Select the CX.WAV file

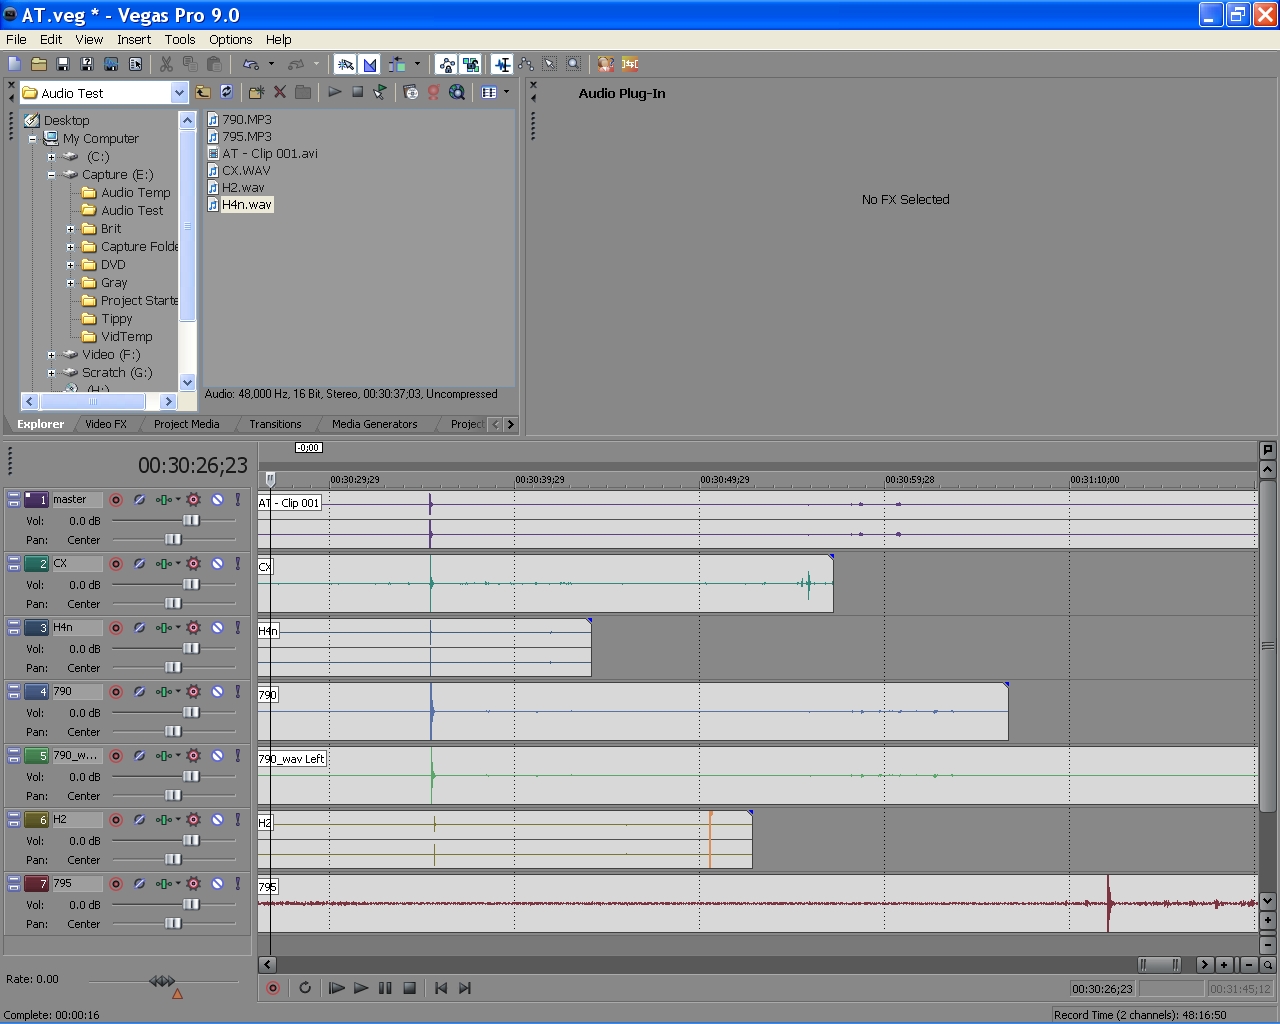pos(246,171)
